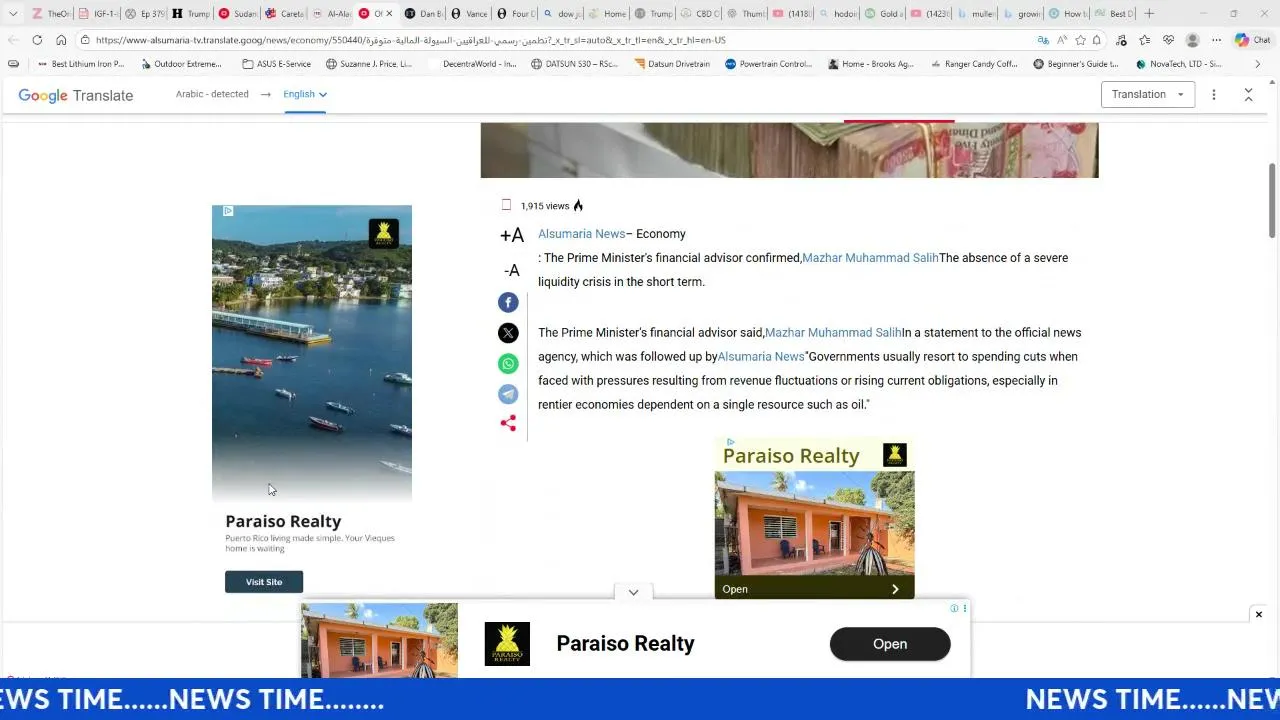Open the translate page icon in address bar

pyautogui.click(x=1043, y=40)
